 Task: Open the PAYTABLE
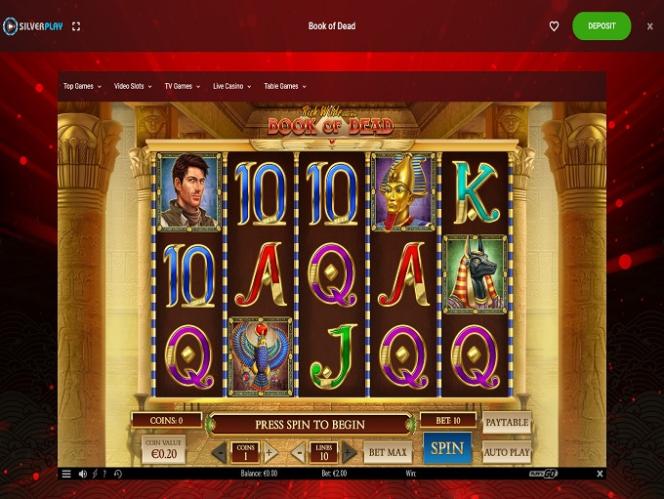[506, 422]
